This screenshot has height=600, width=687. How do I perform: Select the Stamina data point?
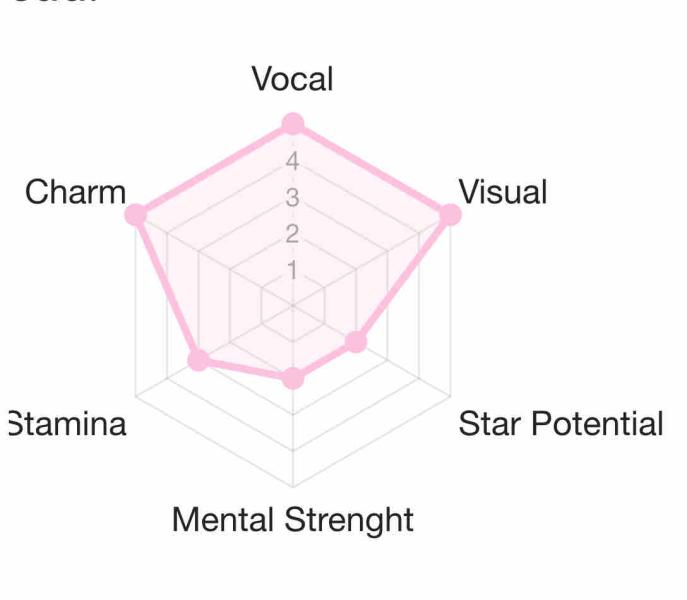tap(198, 360)
